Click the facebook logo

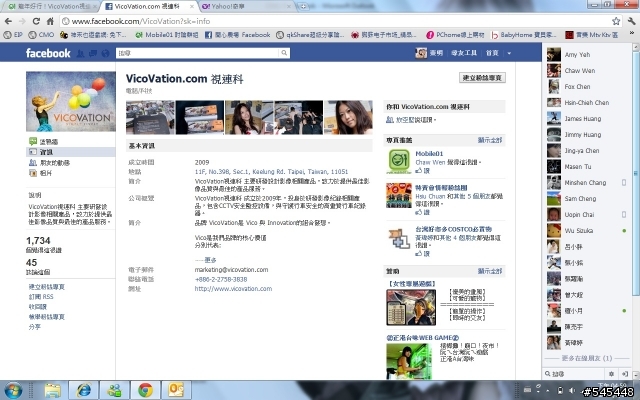(48, 53)
